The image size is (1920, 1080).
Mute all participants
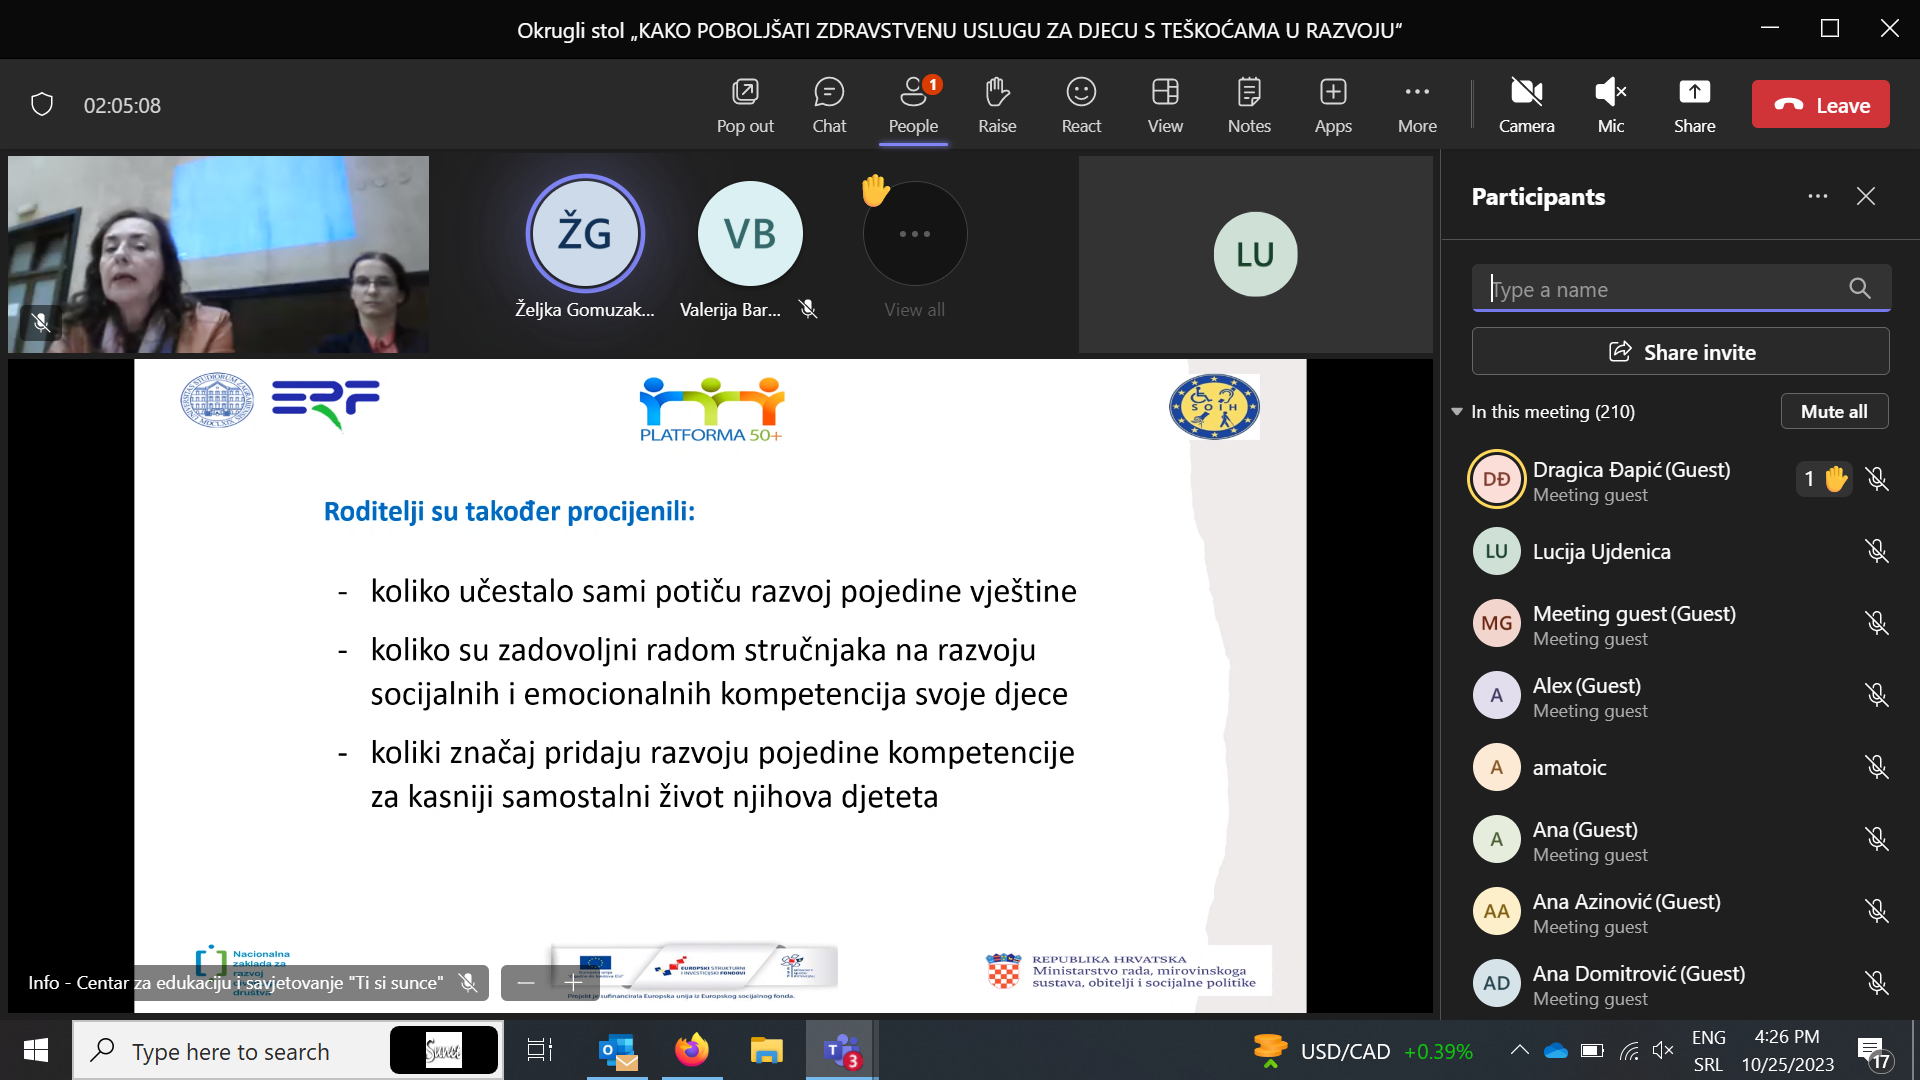point(1834,412)
